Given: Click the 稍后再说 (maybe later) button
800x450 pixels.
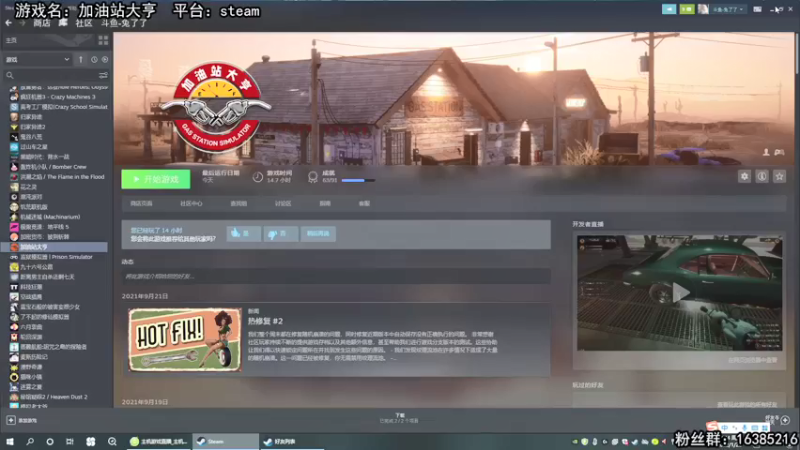Looking at the screenshot, I should pyautogui.click(x=318, y=234).
